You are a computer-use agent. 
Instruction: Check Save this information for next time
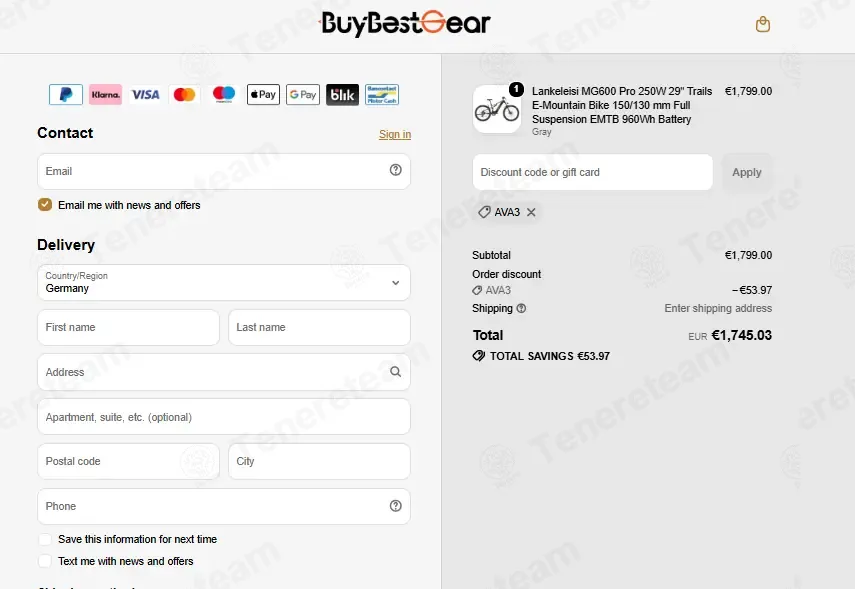click(45, 539)
